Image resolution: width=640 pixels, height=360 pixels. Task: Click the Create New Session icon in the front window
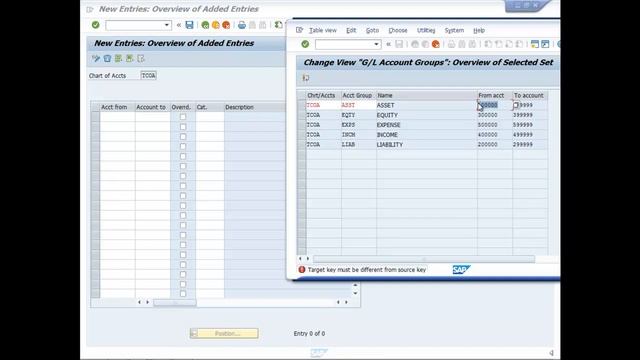pyautogui.click(x=535, y=44)
